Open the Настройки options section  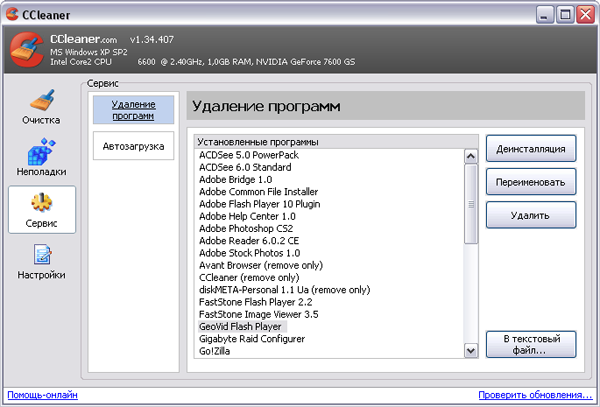tap(41, 261)
